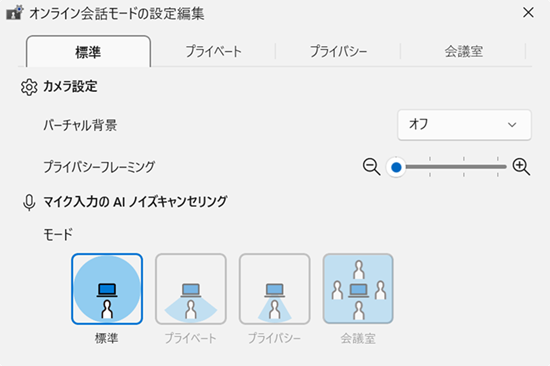
Task: Click the app icon in title bar
Action: coord(14,13)
